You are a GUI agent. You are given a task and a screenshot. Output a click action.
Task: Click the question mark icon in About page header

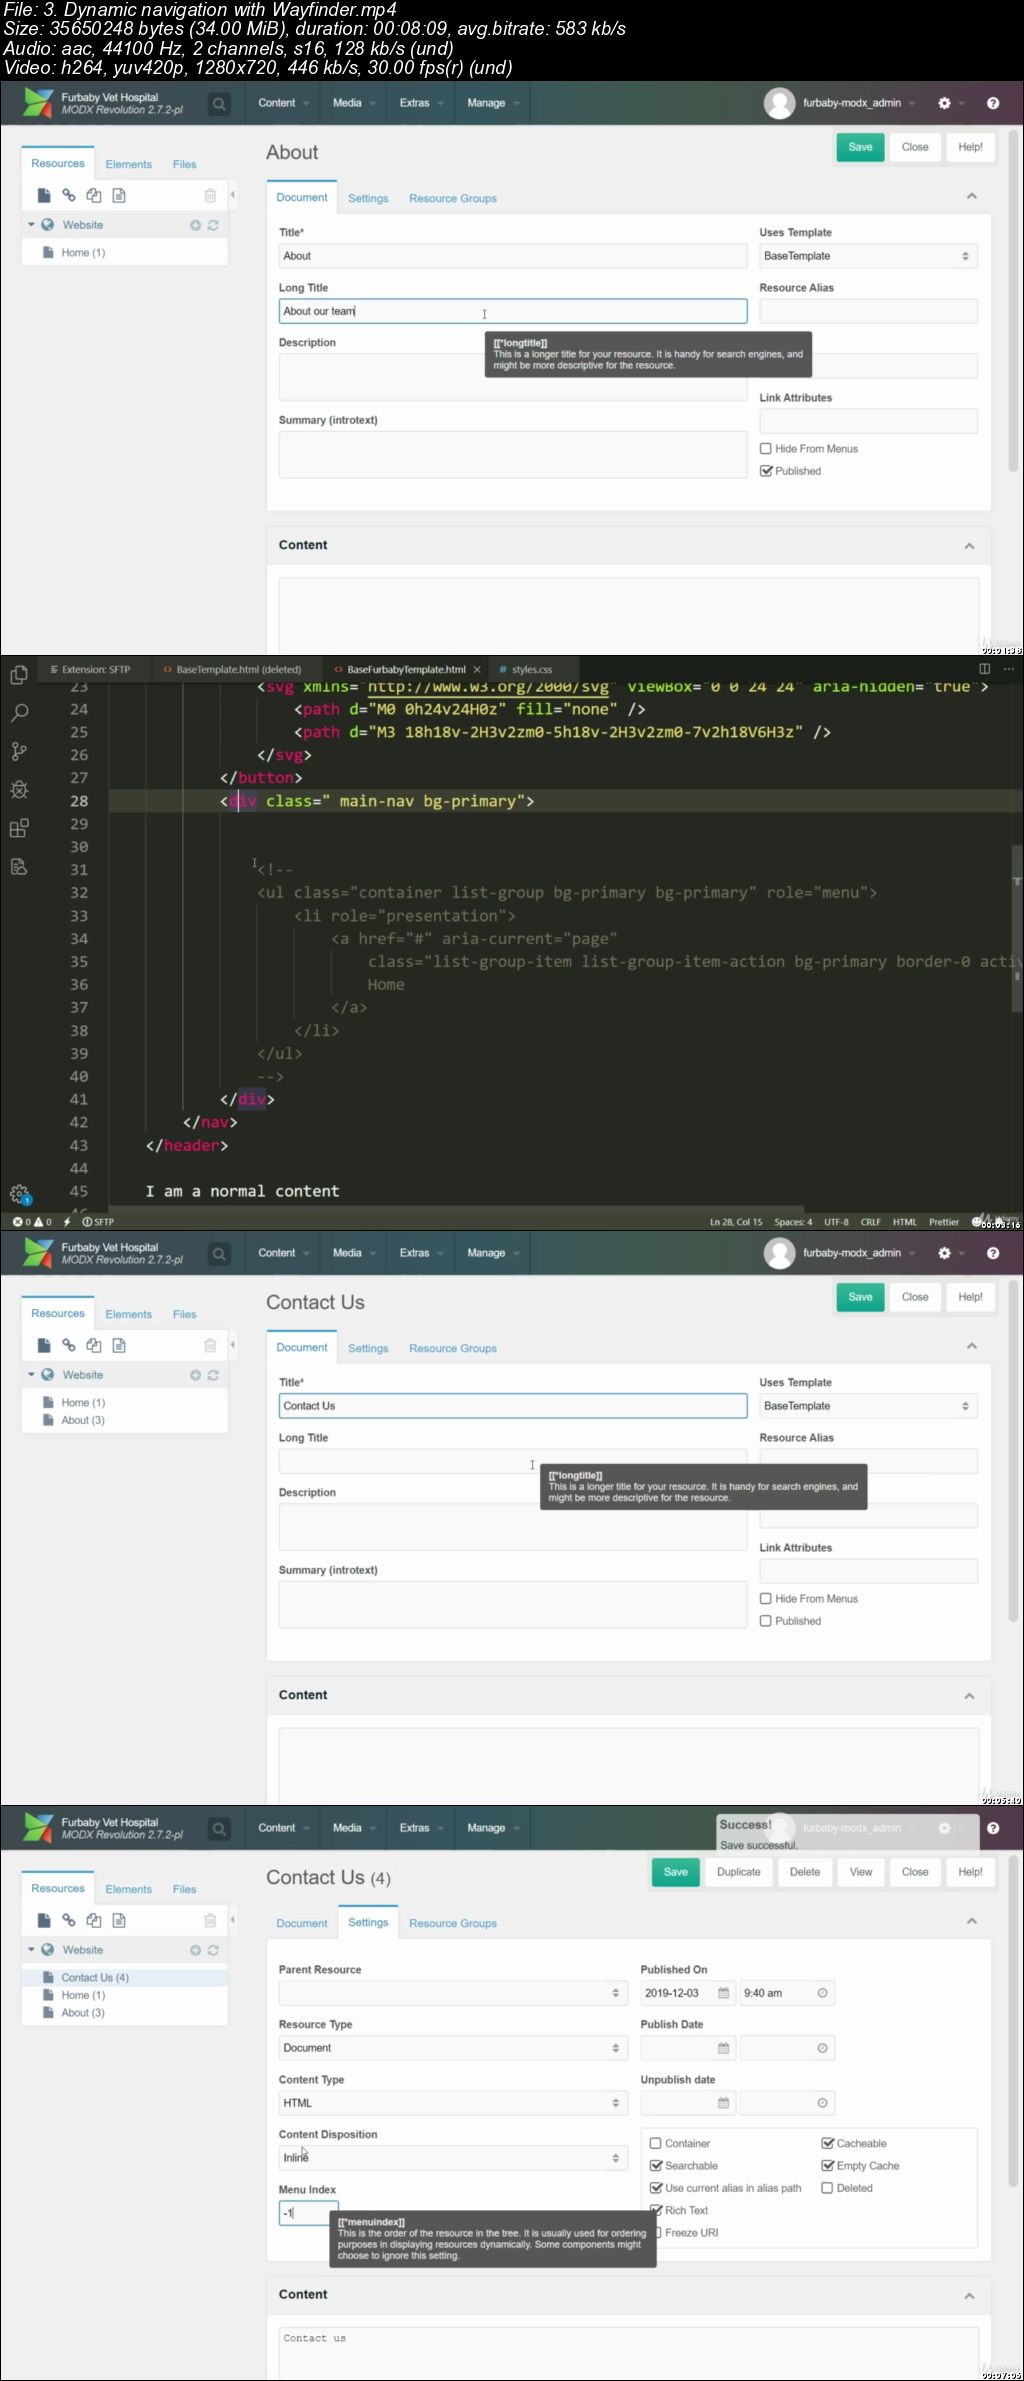point(993,103)
